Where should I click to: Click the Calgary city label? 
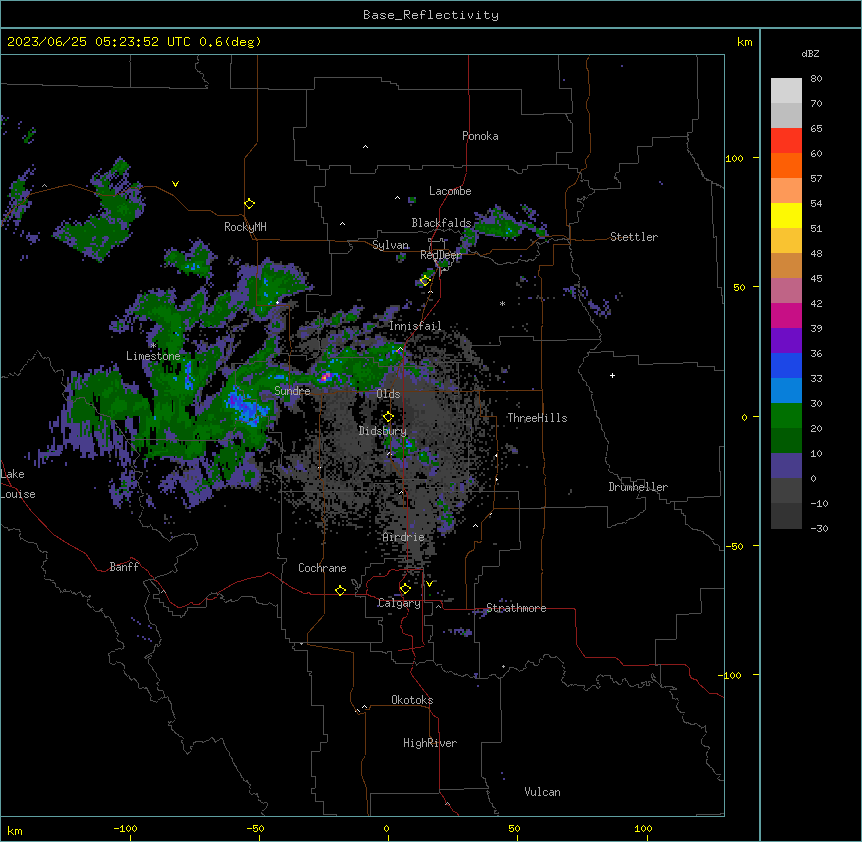point(399,603)
